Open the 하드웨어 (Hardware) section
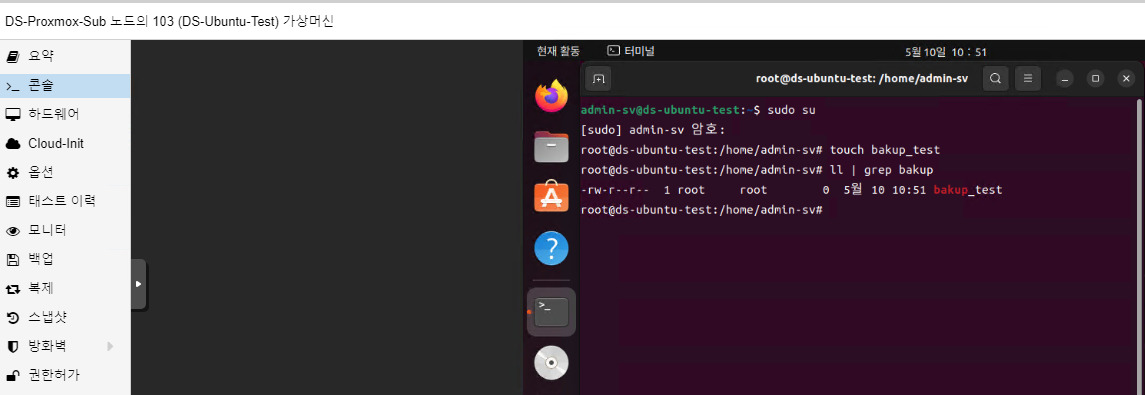 [x=65, y=115]
